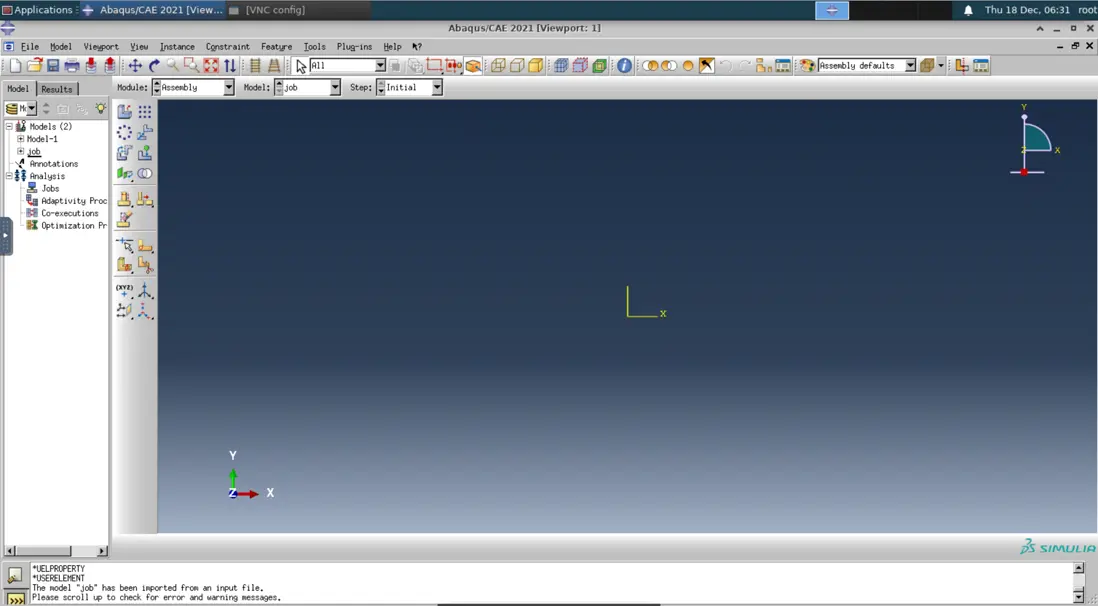Select the Pan View tool
The image size is (1098, 606).
tap(134, 66)
